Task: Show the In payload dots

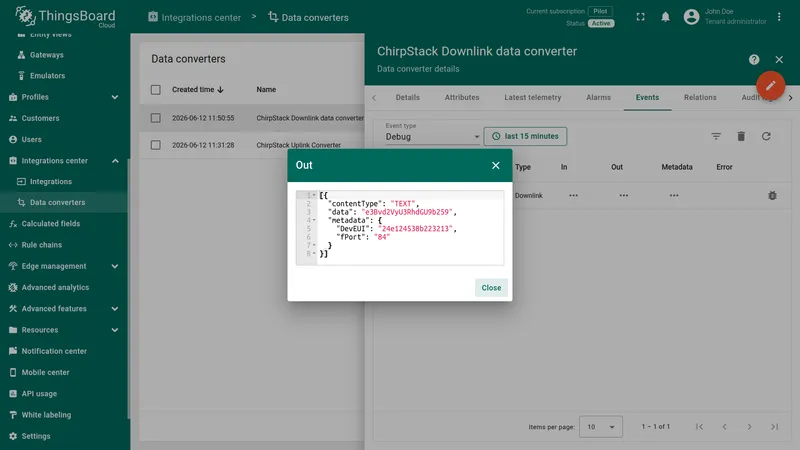Action: pos(573,195)
